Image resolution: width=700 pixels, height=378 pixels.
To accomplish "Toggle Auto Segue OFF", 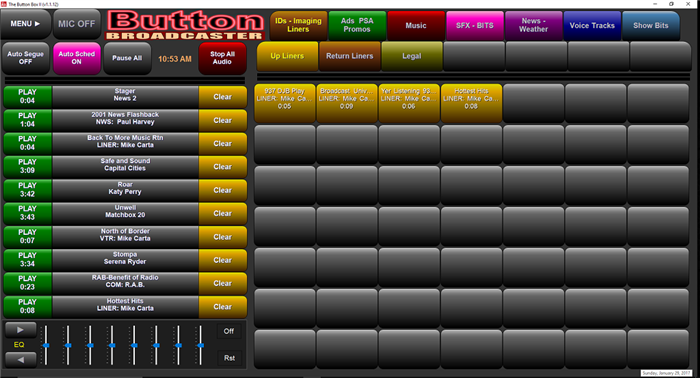I will (x=25, y=58).
